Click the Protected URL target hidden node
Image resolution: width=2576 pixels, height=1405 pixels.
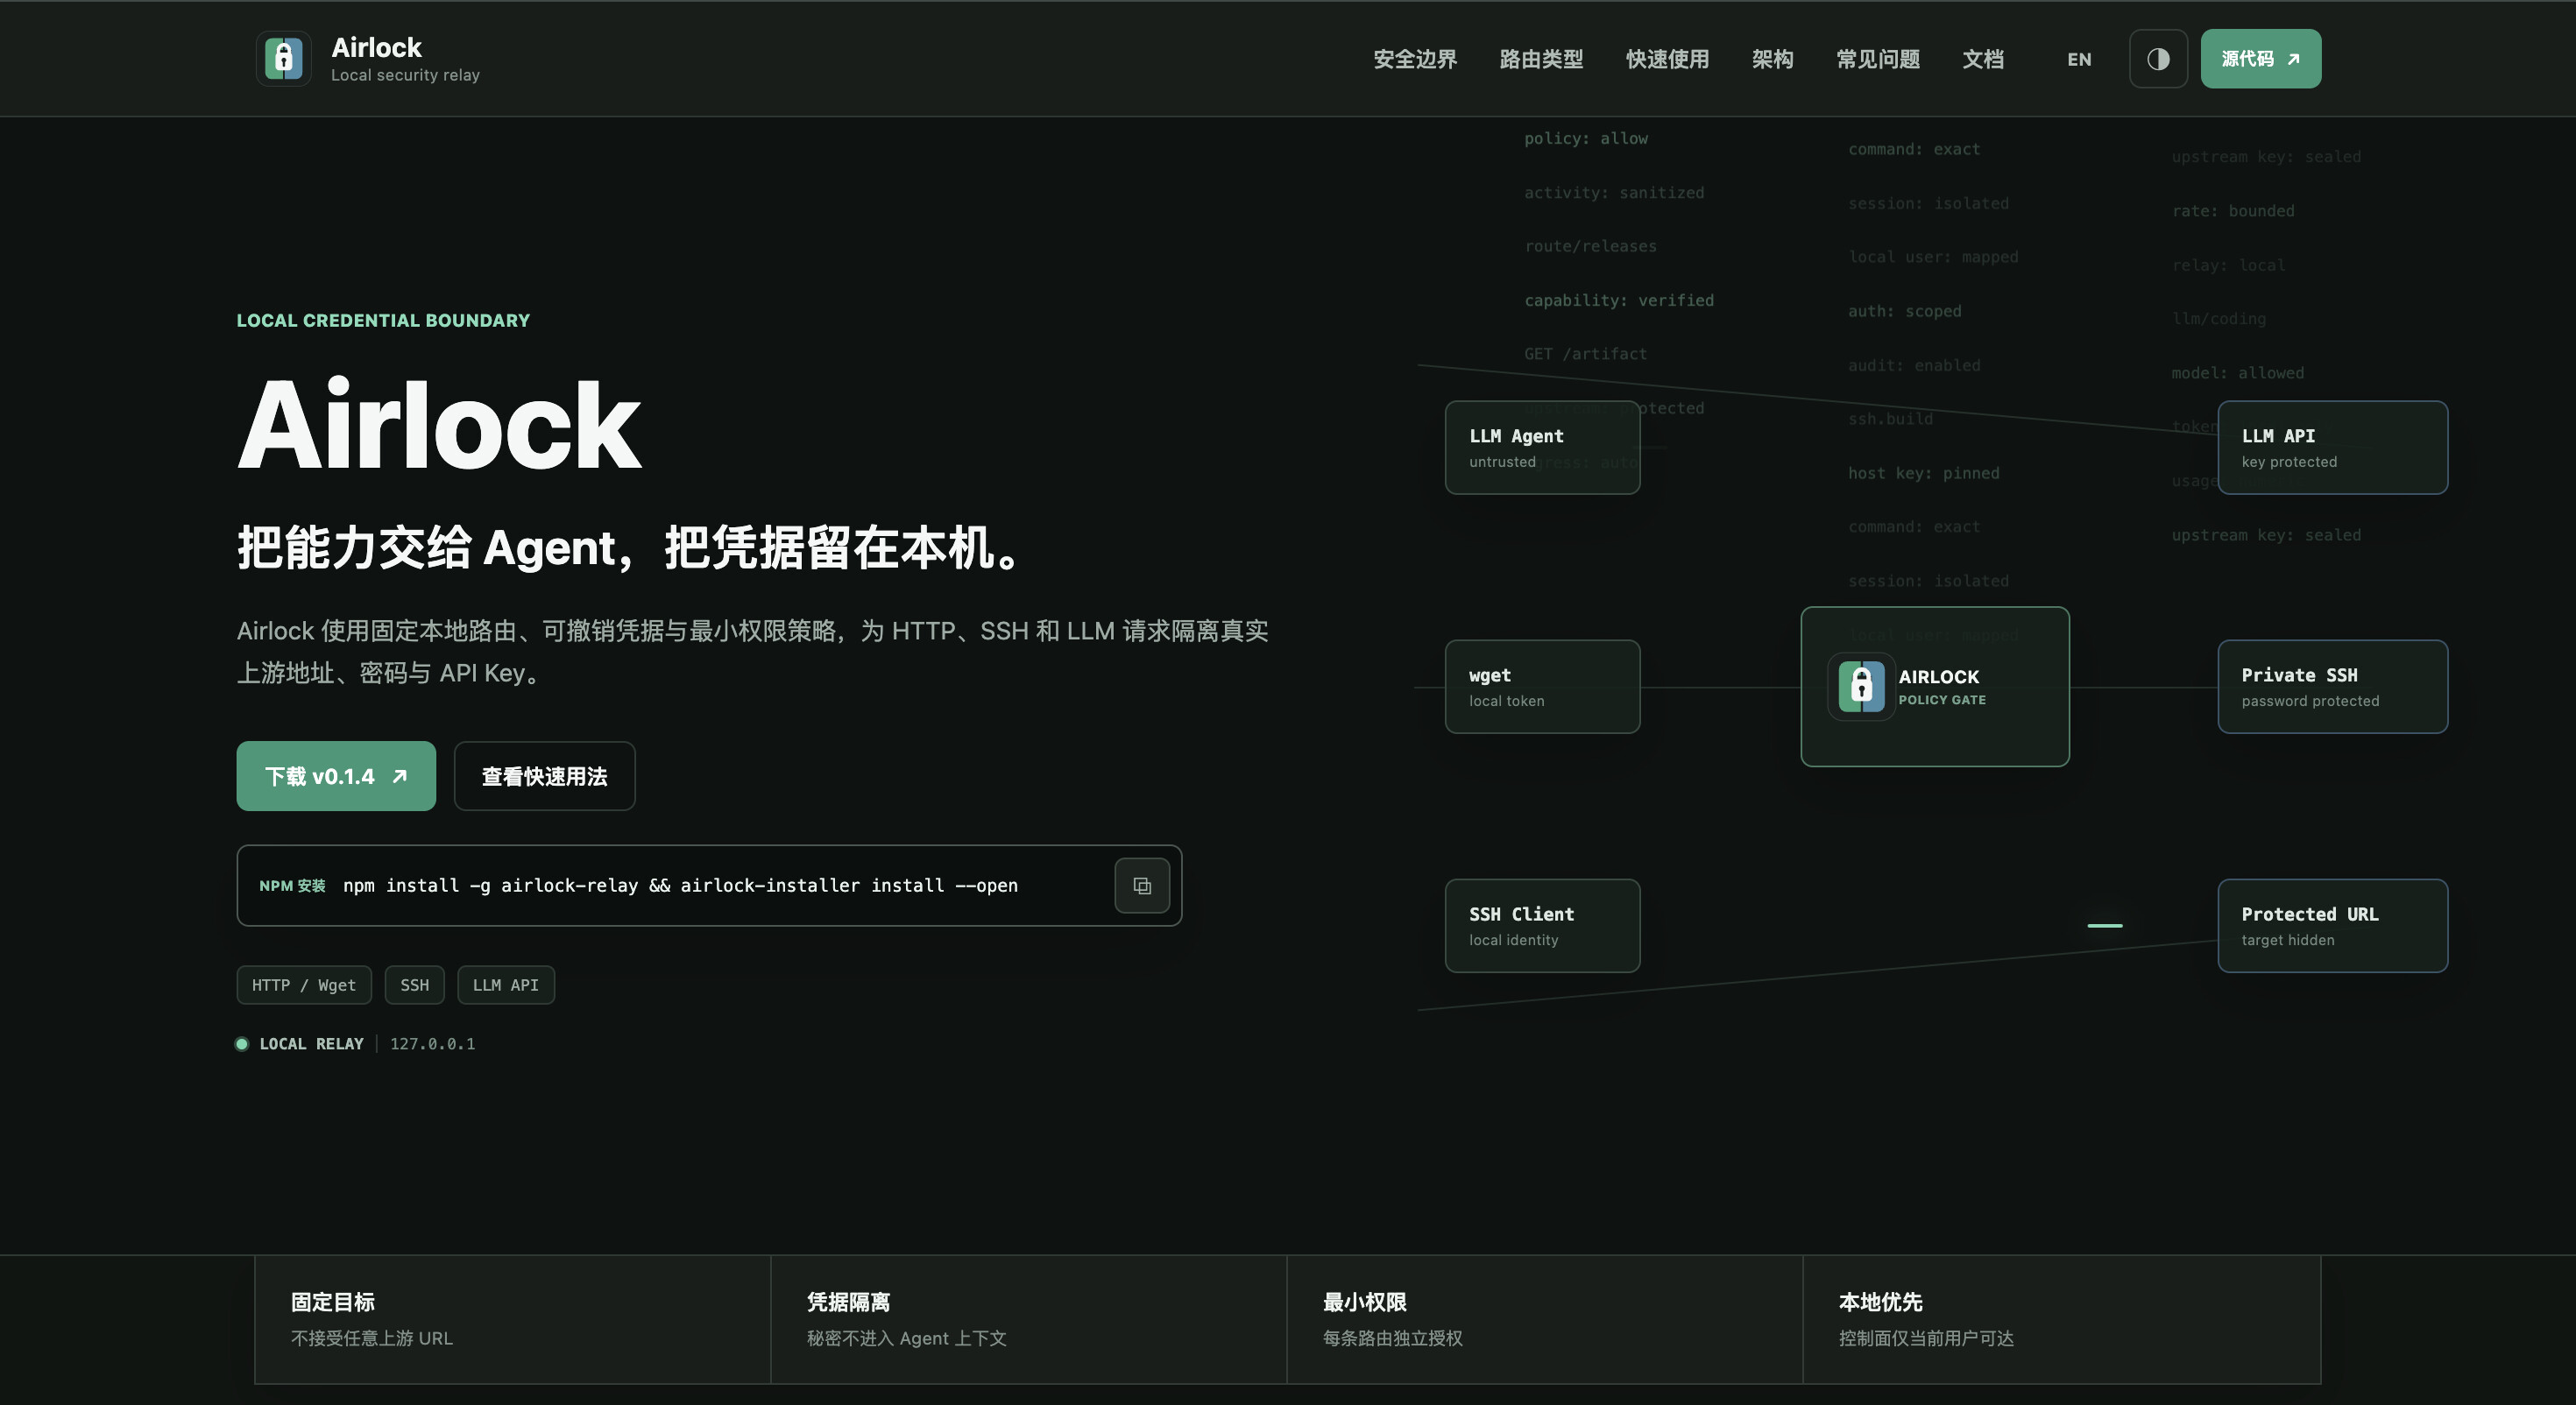tap(2332, 926)
